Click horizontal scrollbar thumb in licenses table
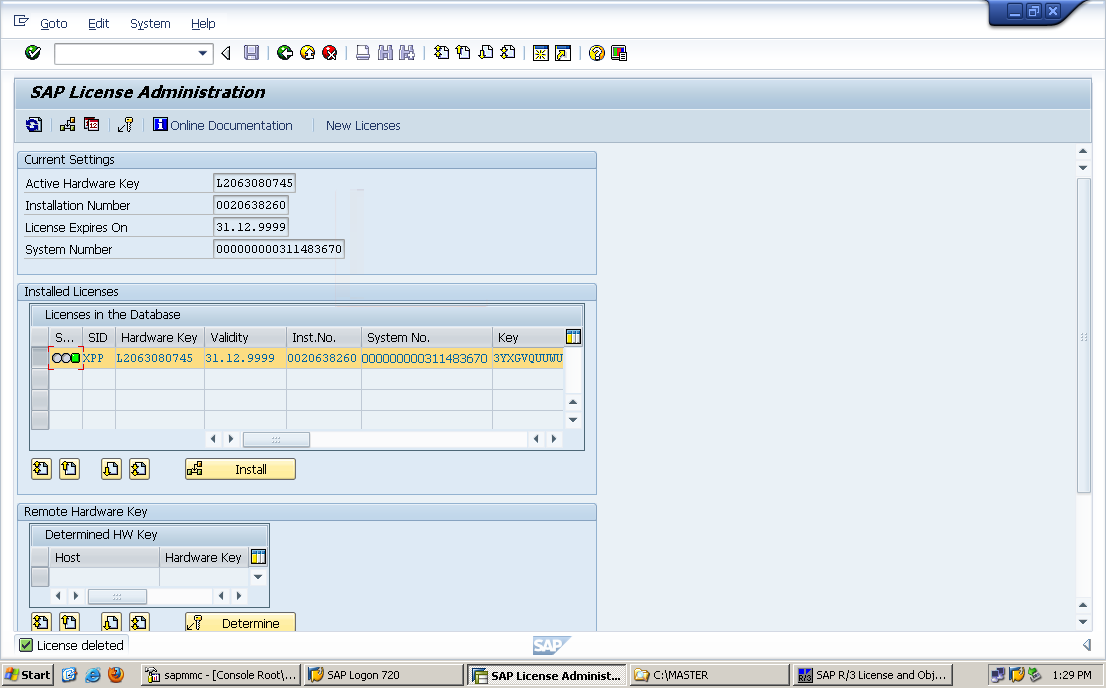 pyautogui.click(x=276, y=439)
